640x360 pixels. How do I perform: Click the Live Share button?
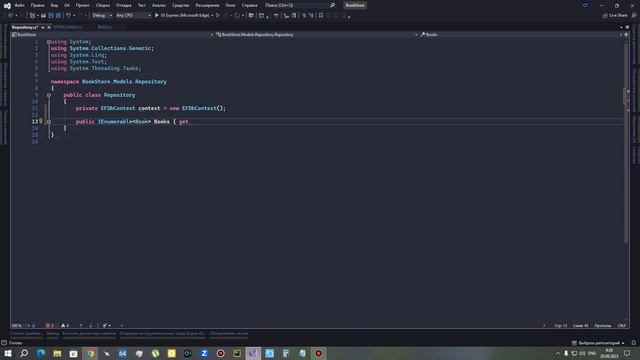click(615, 16)
